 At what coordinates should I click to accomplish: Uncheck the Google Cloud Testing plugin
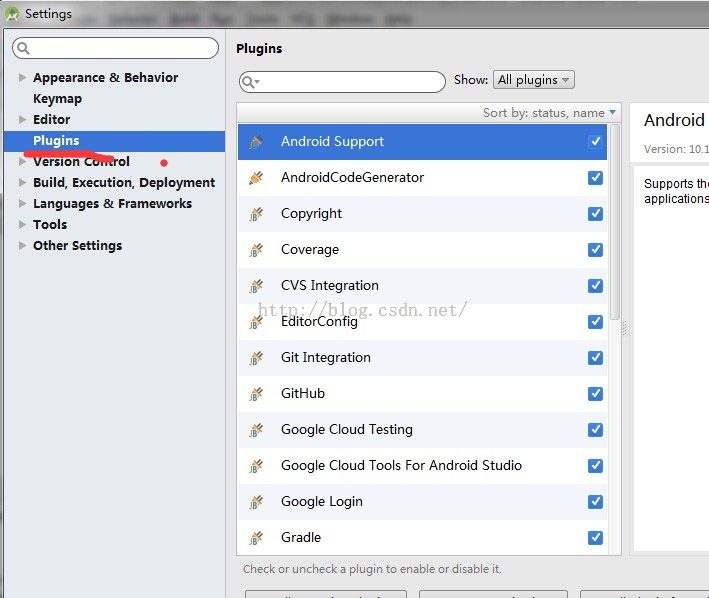coord(596,430)
